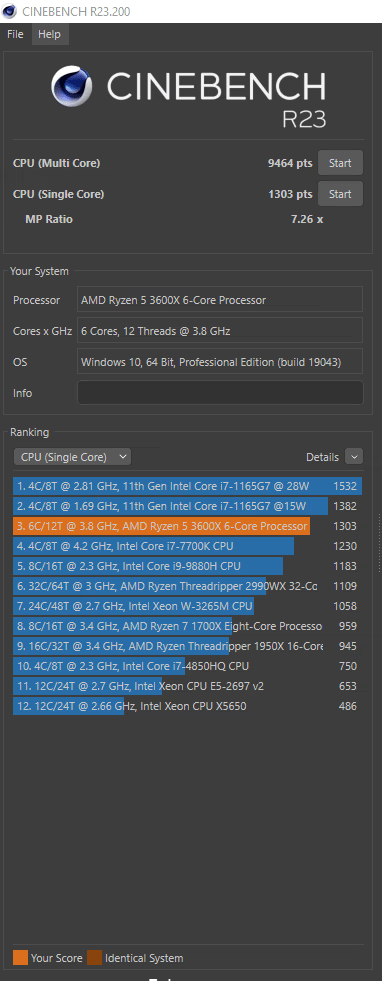
Task: Click the 9464 pts multi core score
Action: coord(289,163)
